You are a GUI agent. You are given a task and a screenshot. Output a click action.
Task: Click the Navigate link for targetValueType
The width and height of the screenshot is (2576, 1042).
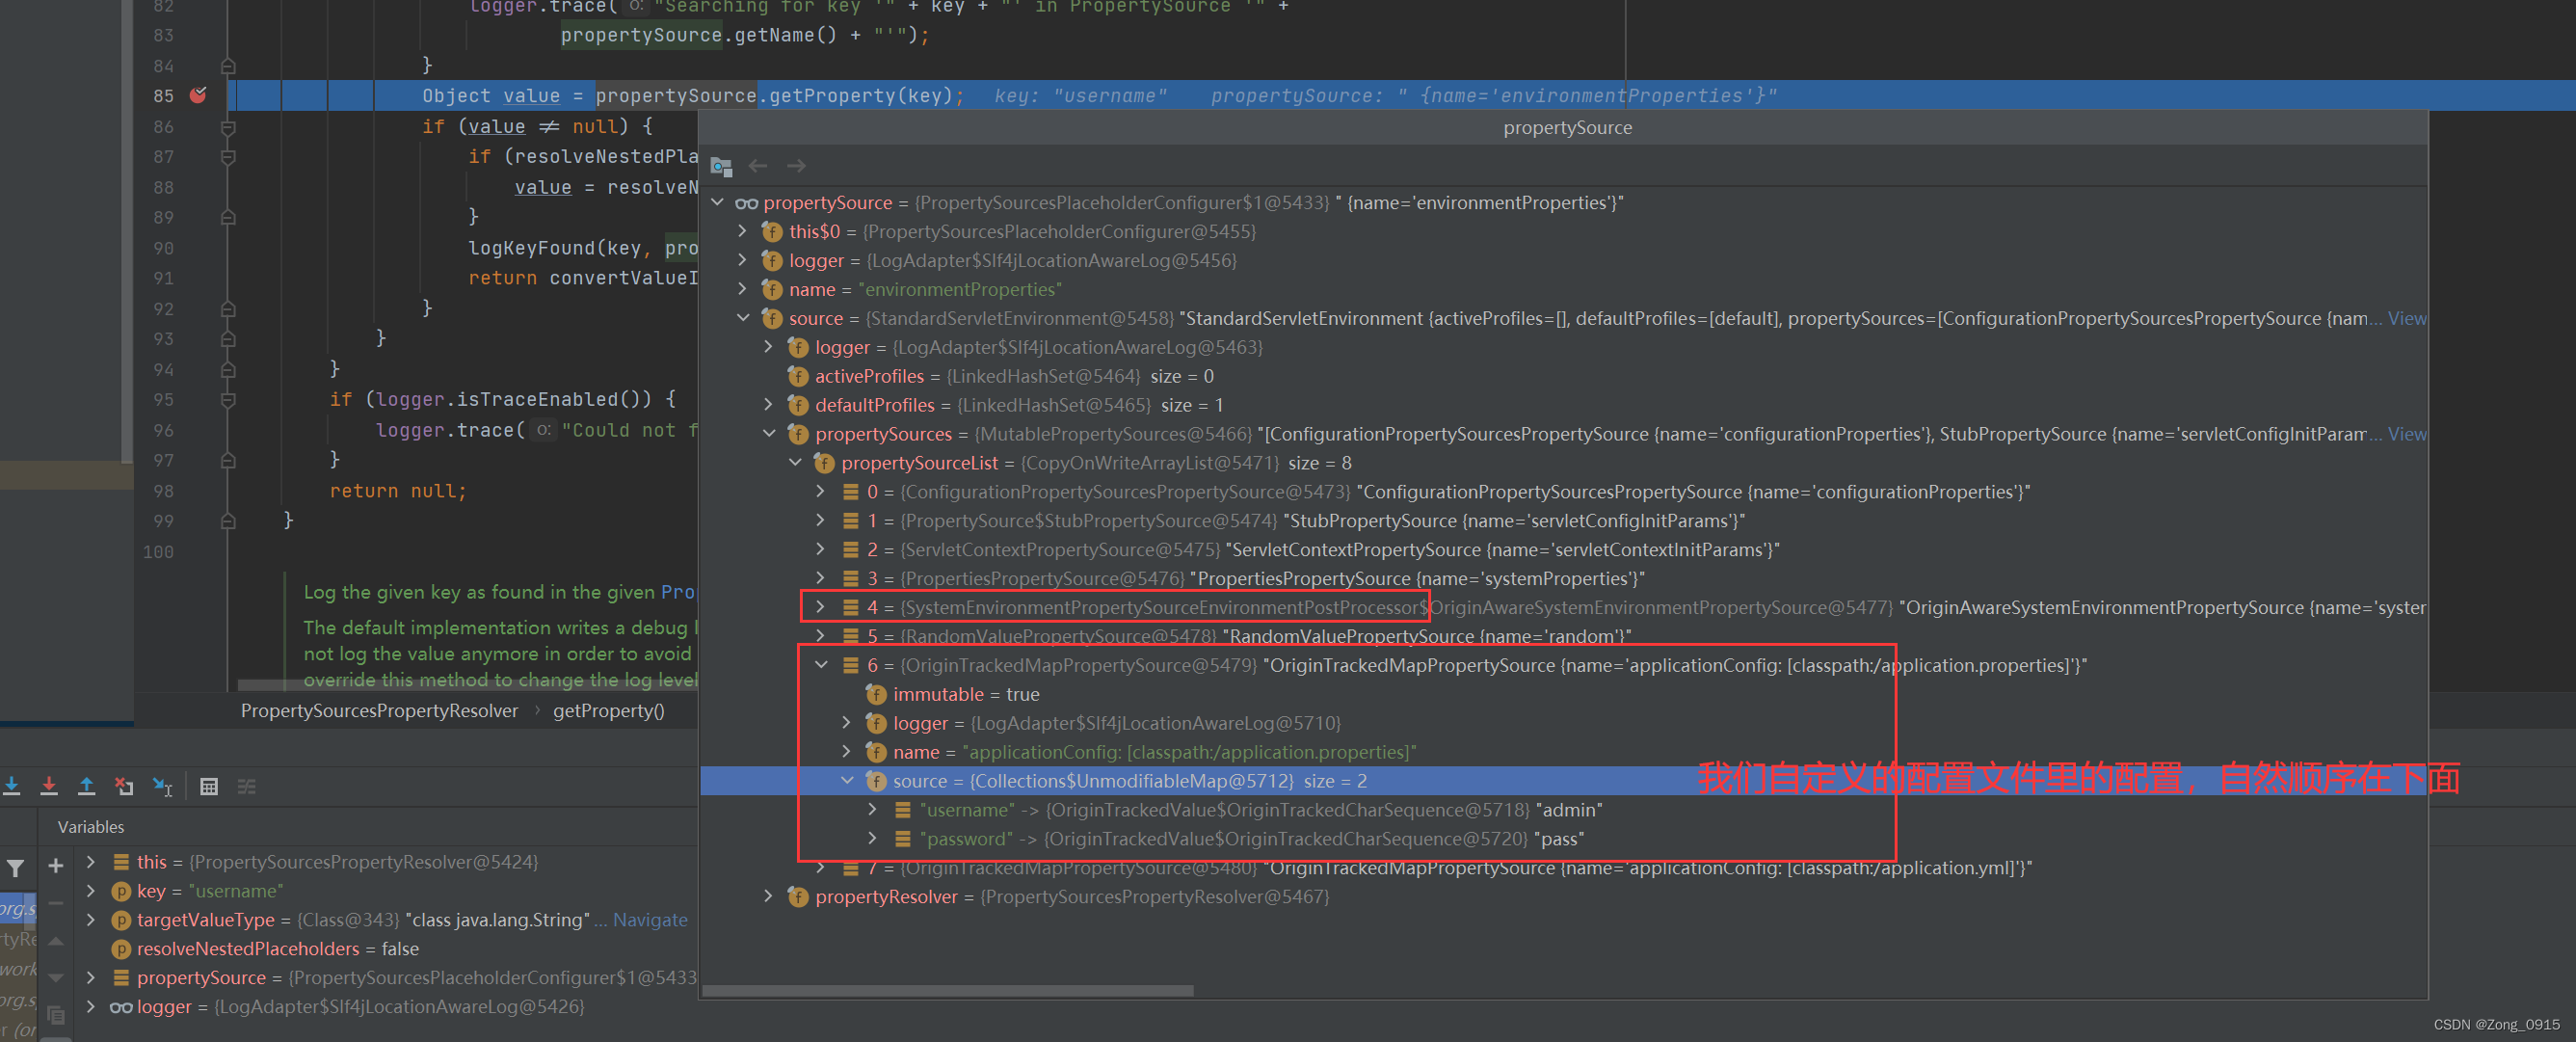pyautogui.click(x=651, y=919)
